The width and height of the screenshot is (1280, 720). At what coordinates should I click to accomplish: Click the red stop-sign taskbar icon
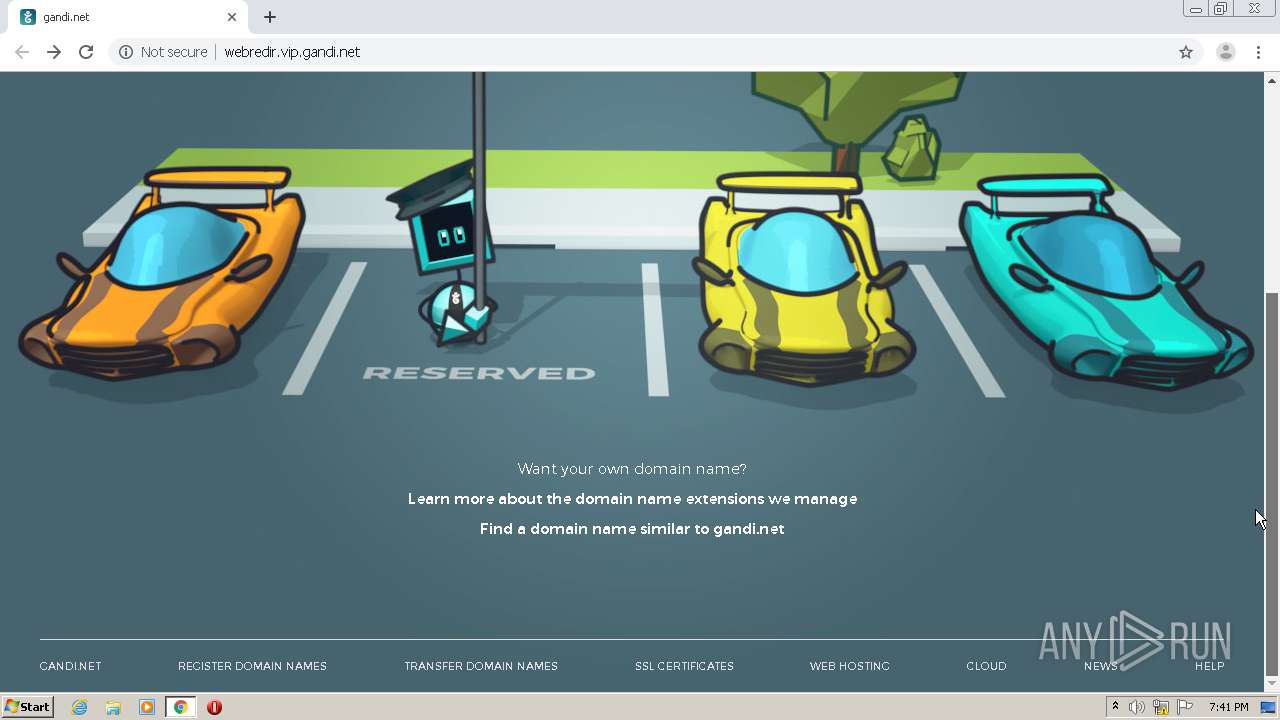[214, 707]
